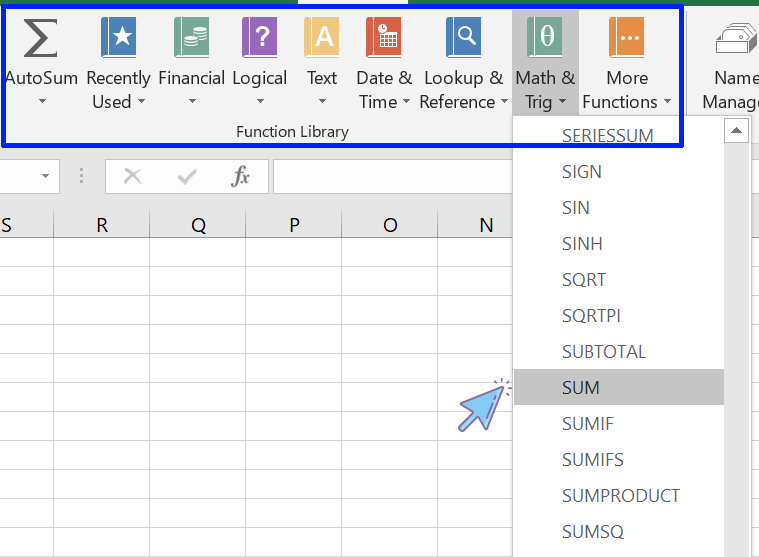Expand the More Functions dropdown arrow

668,101
